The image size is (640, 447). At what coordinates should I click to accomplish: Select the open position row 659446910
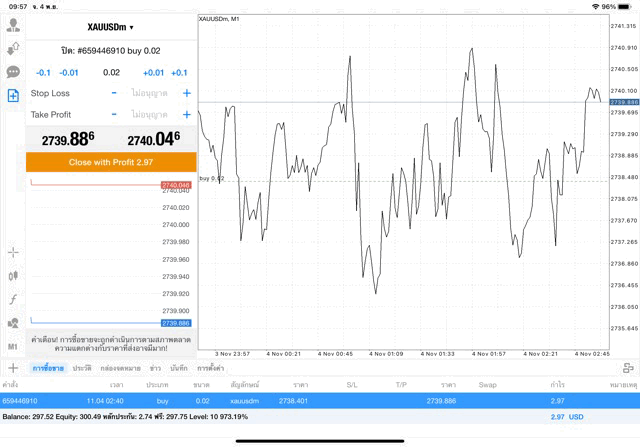pos(300,400)
